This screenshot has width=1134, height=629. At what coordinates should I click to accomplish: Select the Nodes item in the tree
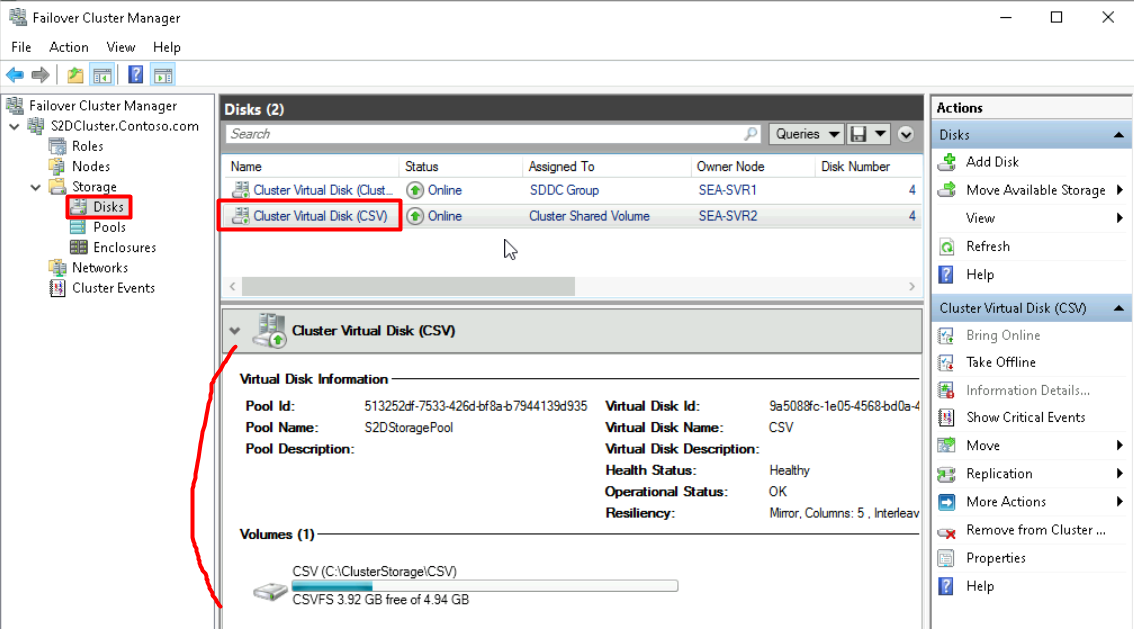[91, 166]
